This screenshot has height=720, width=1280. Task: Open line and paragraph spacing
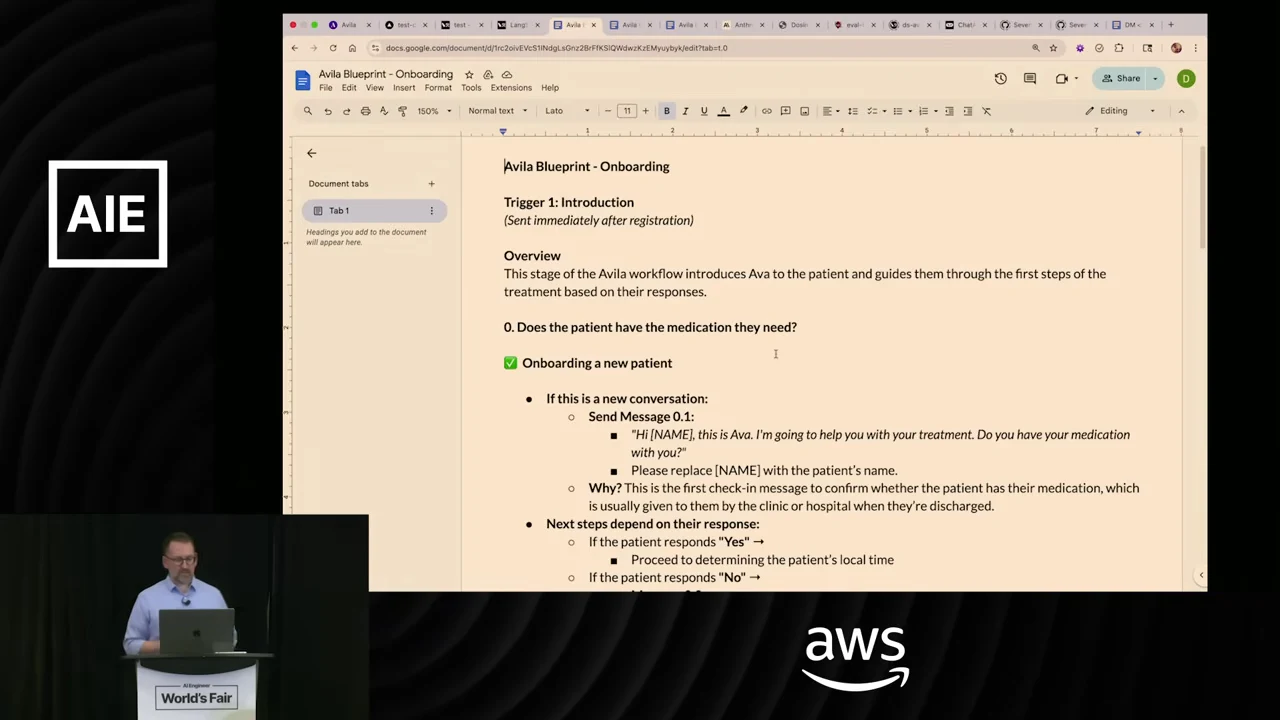coord(852,111)
